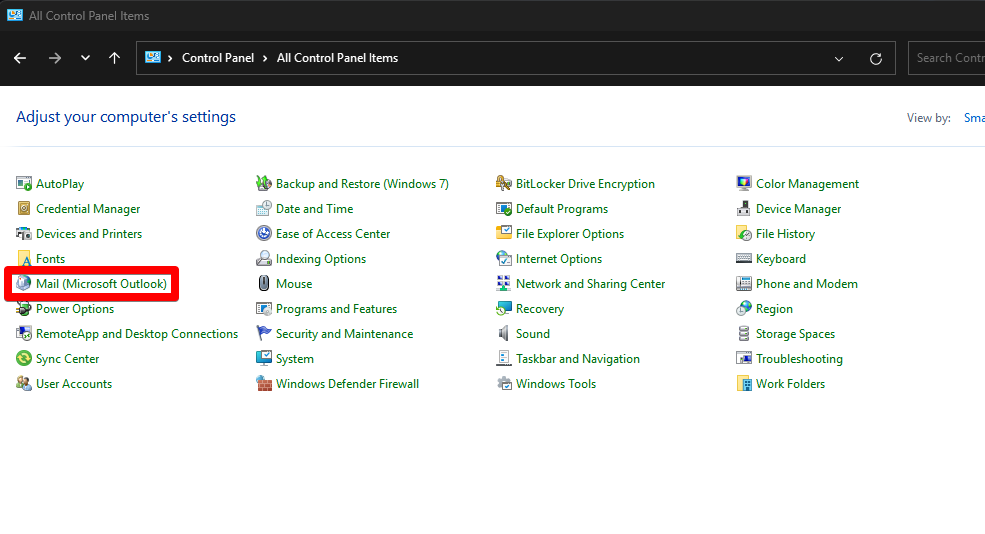Click the Sound speaker icon
The height and width of the screenshot is (534, 985).
[505, 334]
